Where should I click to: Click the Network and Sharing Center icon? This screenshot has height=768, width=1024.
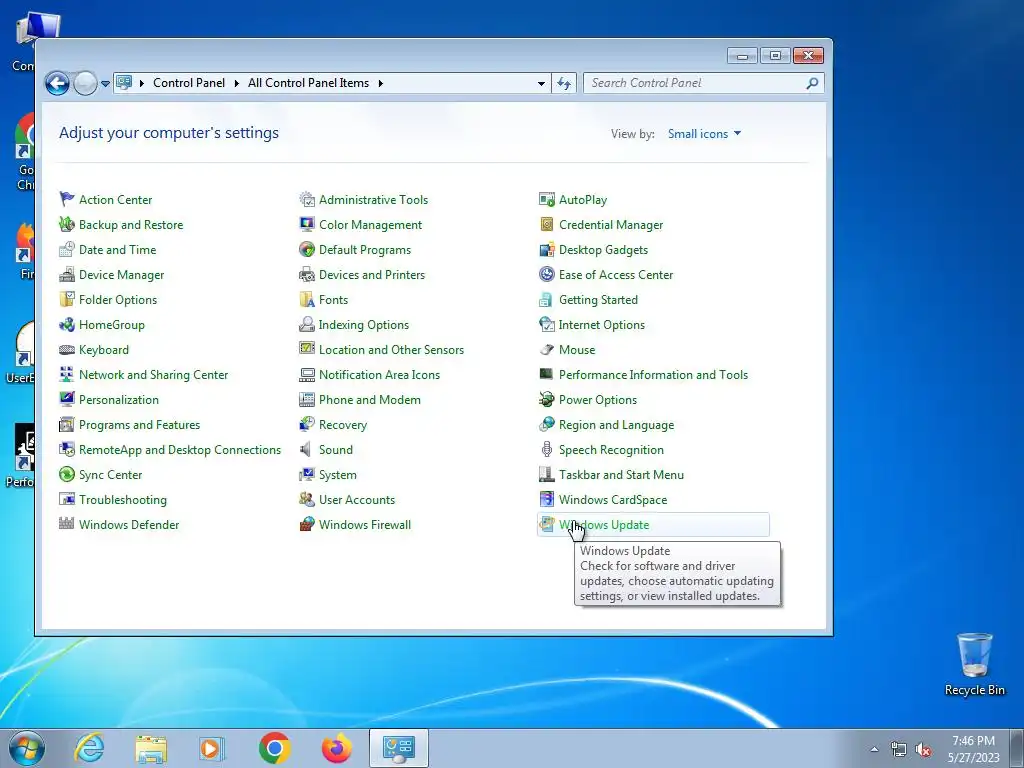pyautogui.click(x=67, y=374)
